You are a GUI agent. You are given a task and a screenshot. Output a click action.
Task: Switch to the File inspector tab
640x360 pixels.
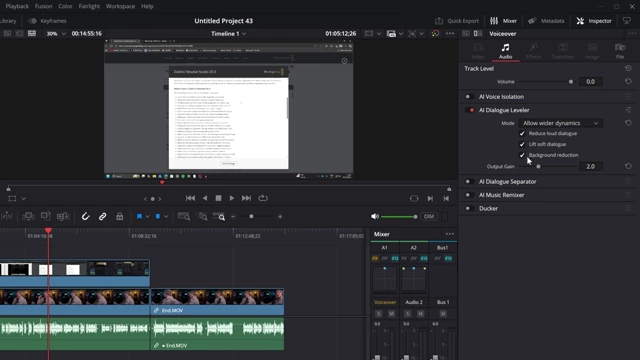620,51
